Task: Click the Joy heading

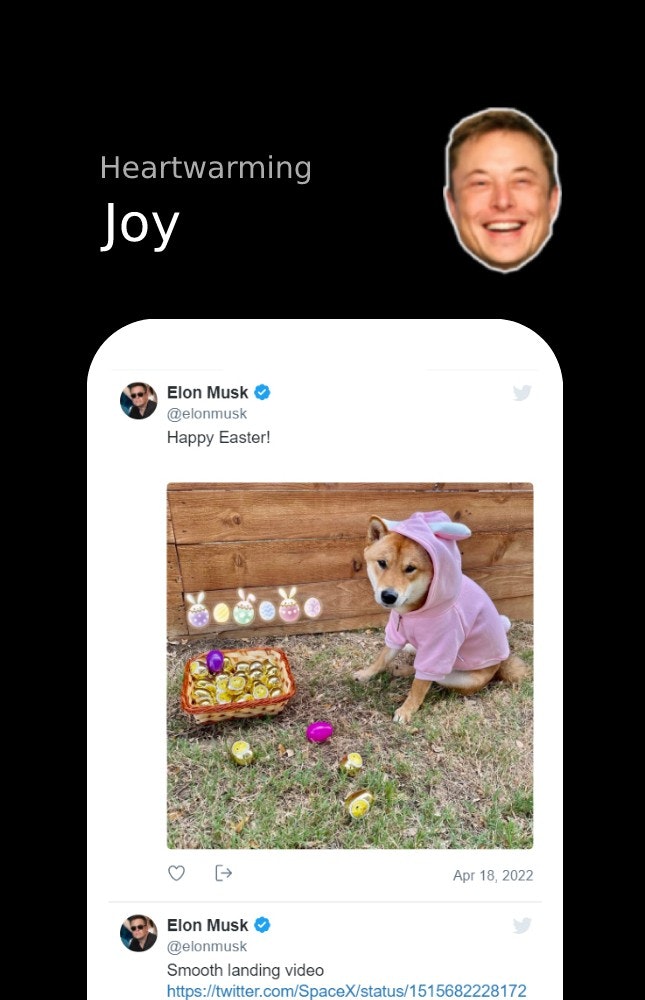Action: coord(139,224)
